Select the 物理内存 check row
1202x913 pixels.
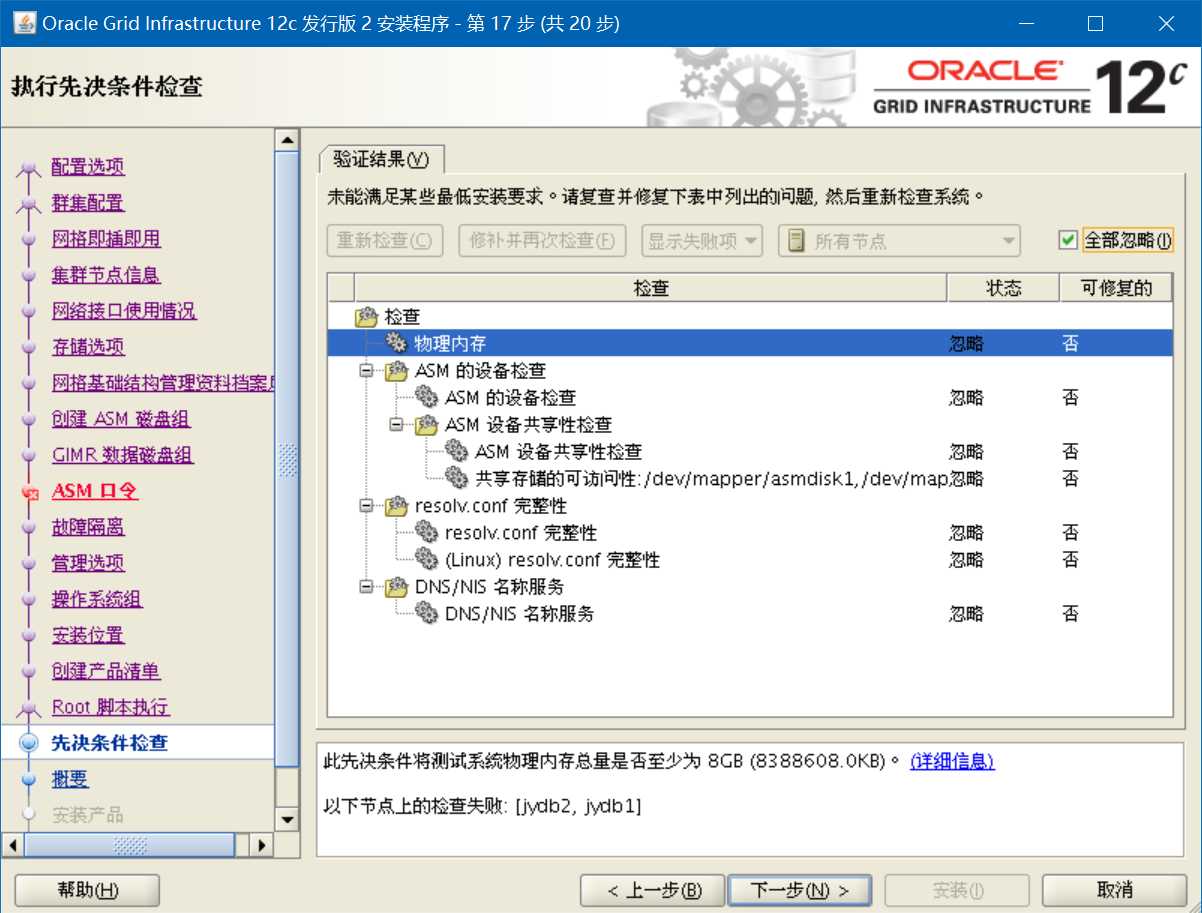pos(750,343)
